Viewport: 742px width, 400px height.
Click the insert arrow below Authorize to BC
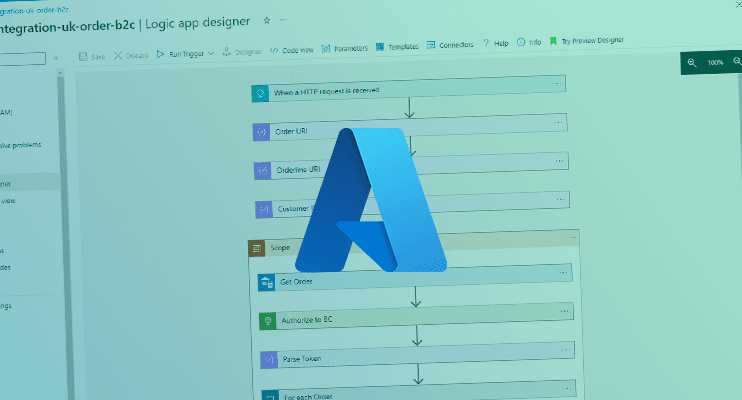(x=417, y=336)
